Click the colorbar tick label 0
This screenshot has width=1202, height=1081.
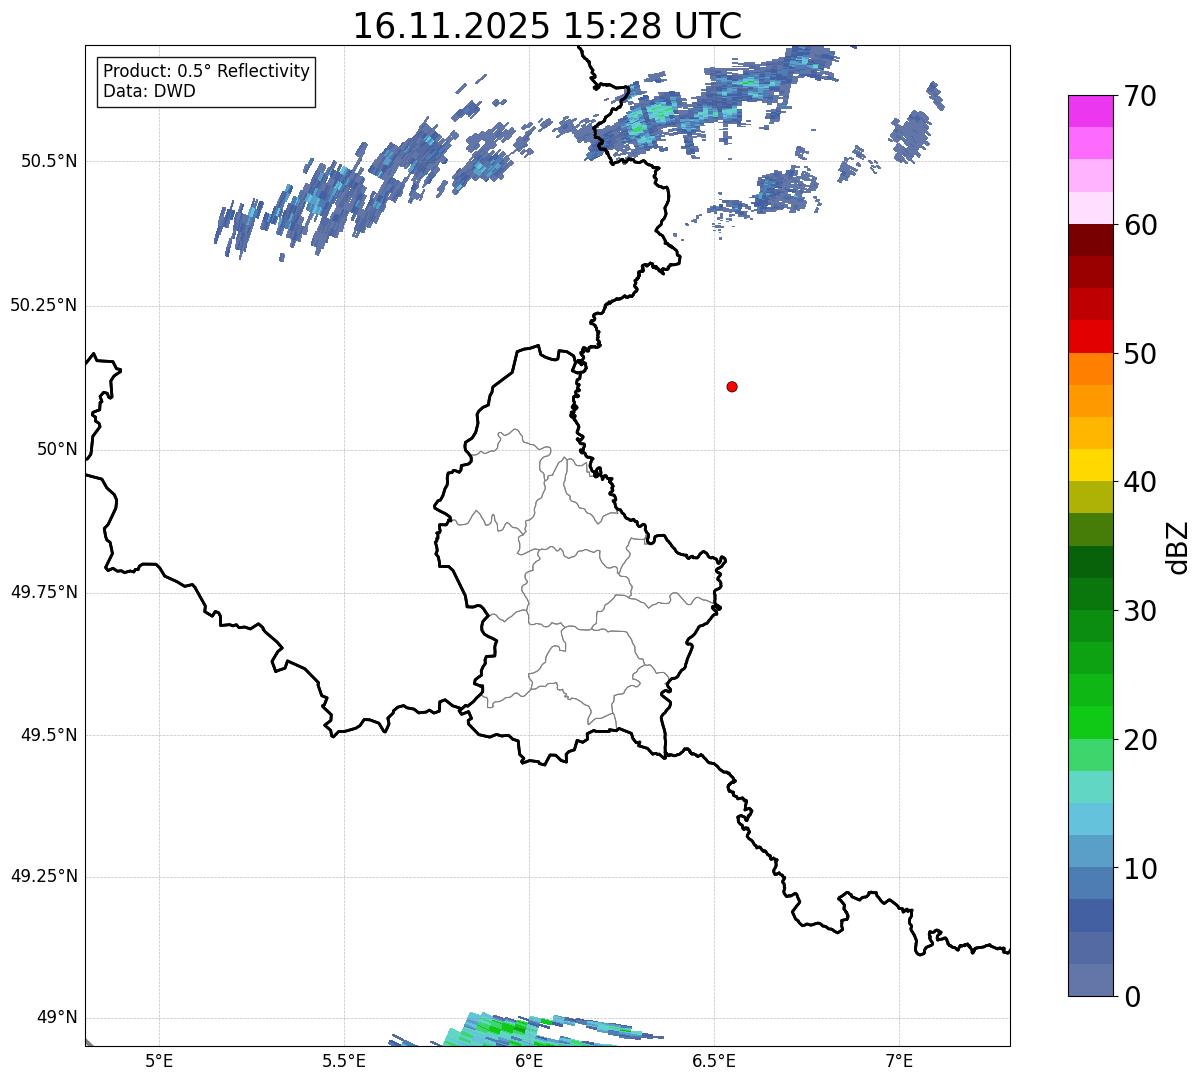coord(1132,997)
